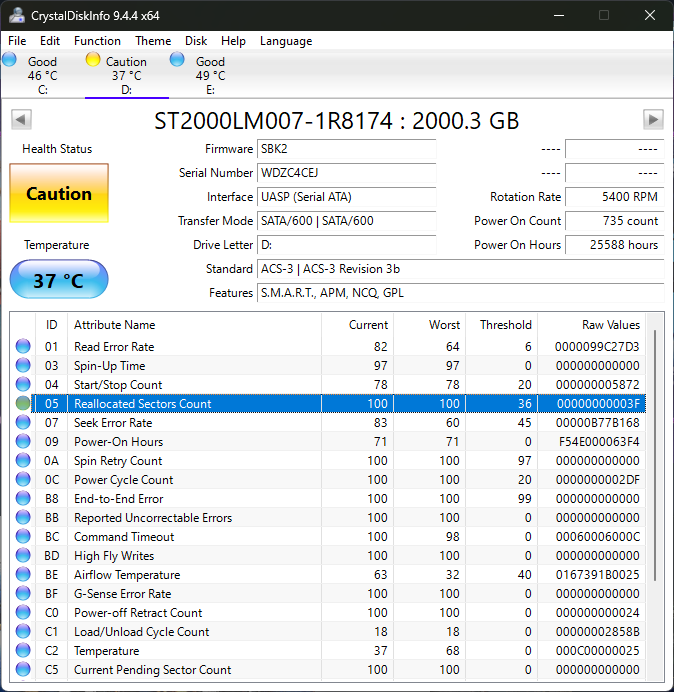674x692 pixels.
Task: Open the Disk menu
Action: click(x=196, y=41)
